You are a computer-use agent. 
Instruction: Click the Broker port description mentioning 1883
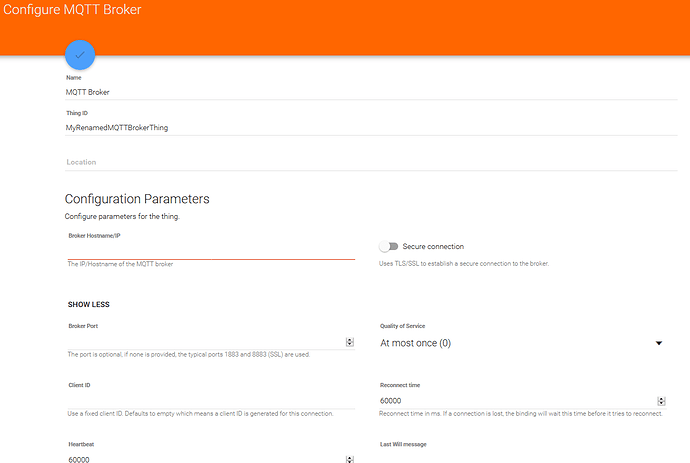[x=189, y=355]
